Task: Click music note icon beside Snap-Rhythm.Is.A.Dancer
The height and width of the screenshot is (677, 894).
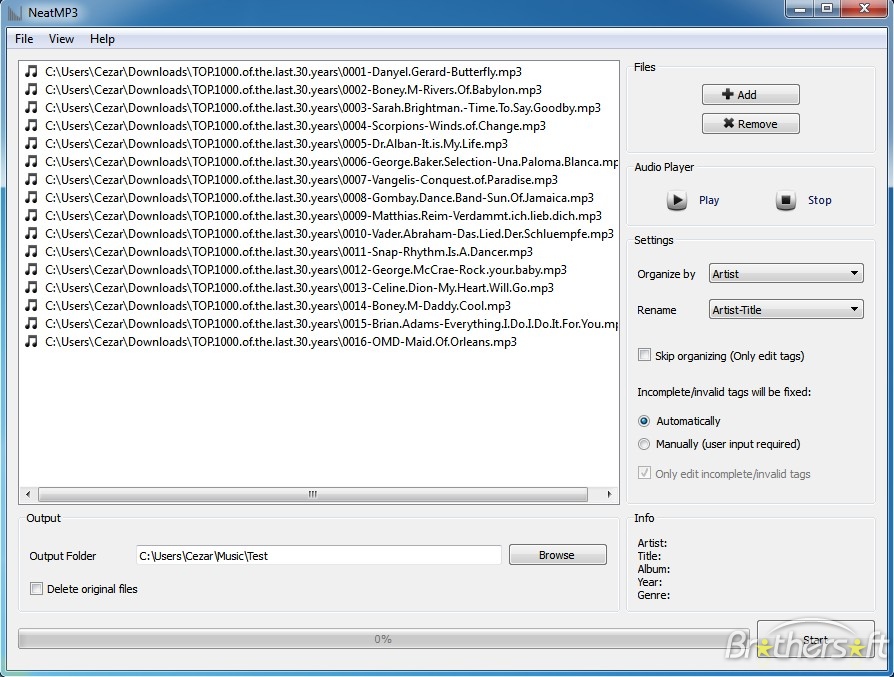Action: pos(31,252)
